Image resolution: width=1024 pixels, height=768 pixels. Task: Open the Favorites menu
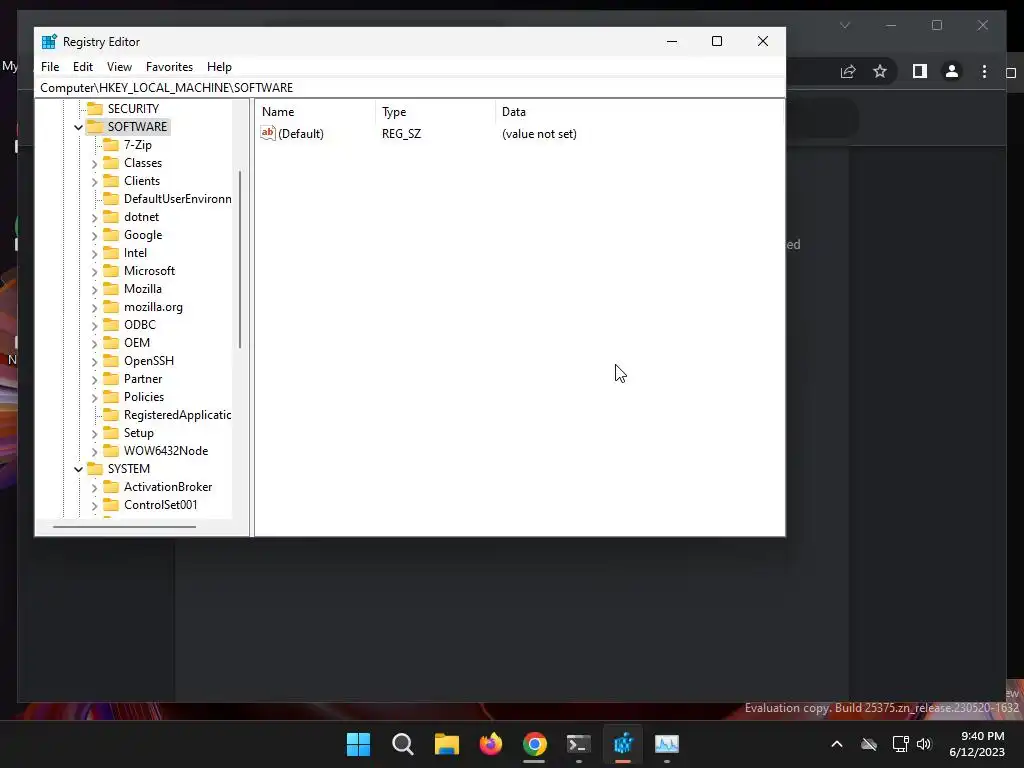(169, 67)
